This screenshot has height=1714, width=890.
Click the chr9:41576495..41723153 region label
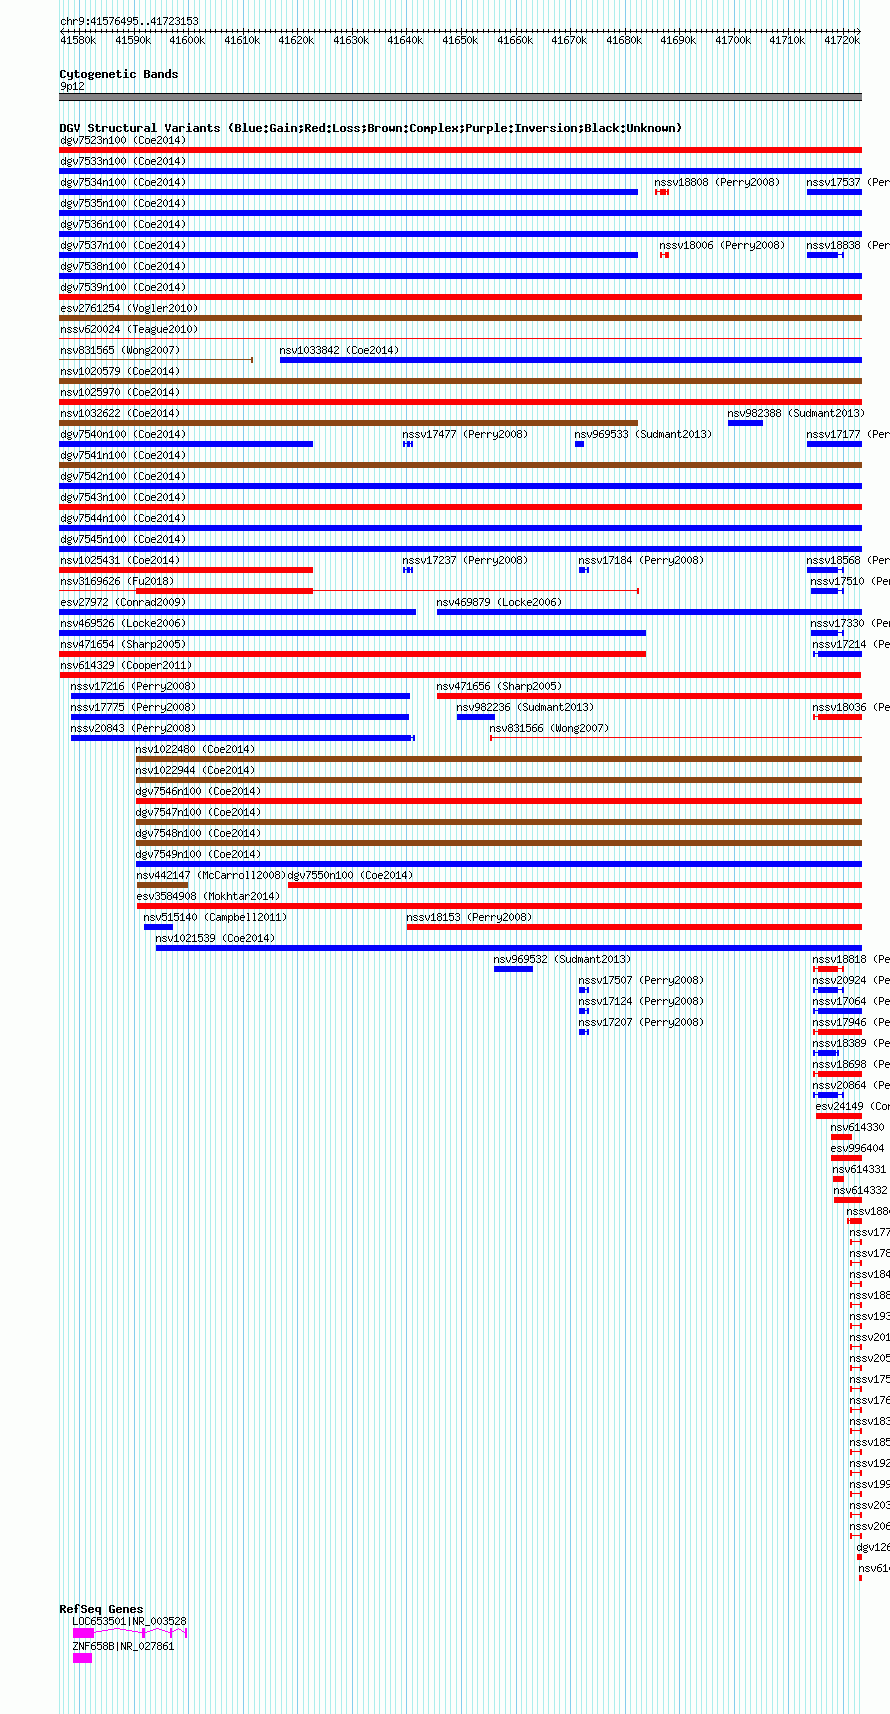129,21
